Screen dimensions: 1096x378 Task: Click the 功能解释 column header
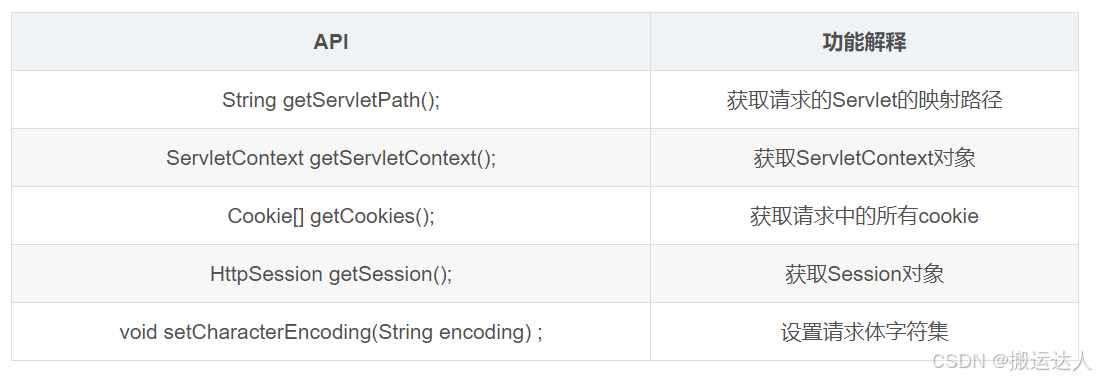864,42
